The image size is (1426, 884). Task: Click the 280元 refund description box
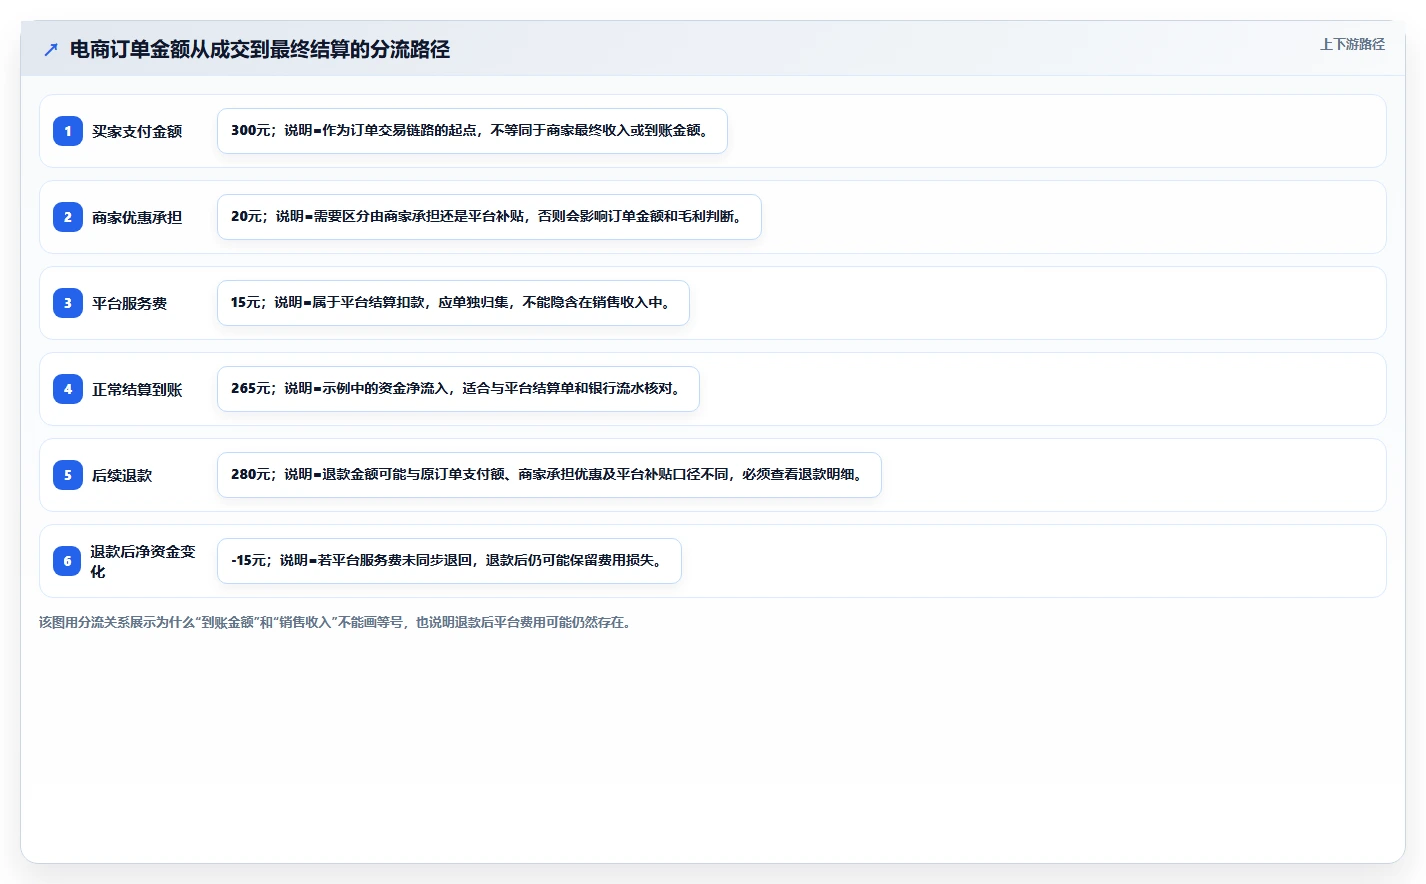click(x=549, y=475)
